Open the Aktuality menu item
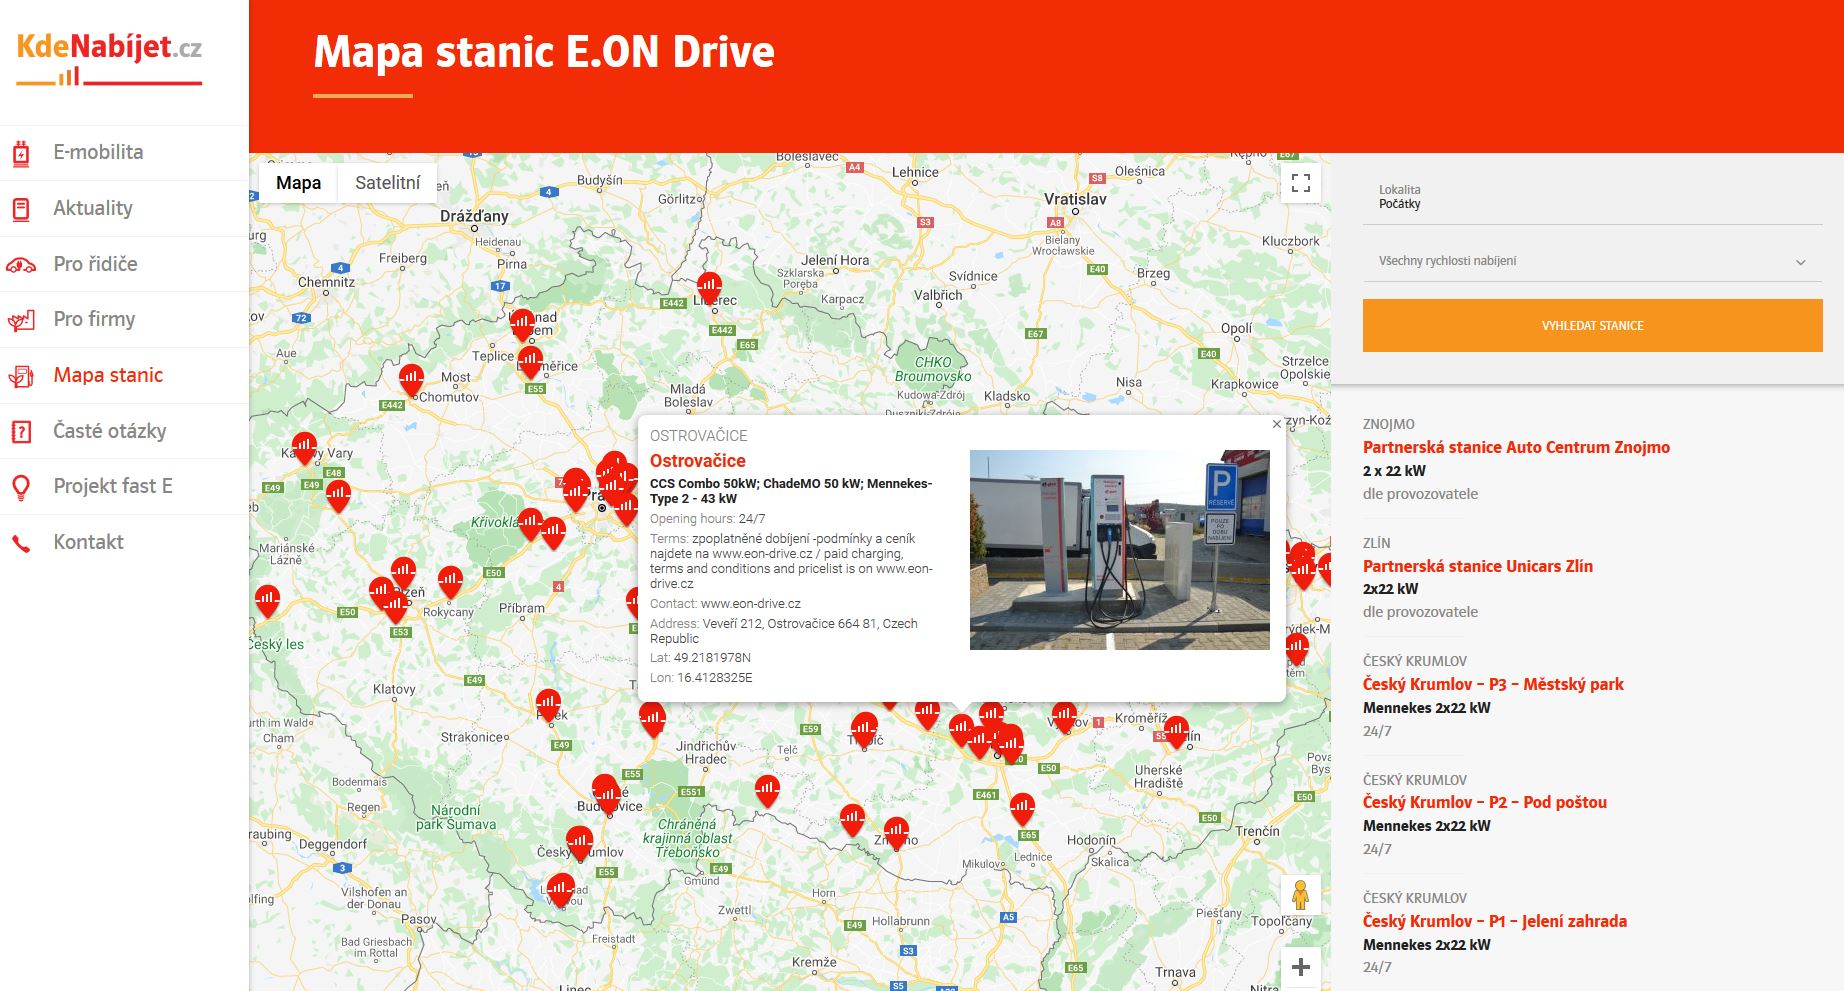The image size is (1844, 991). pyautogui.click(x=124, y=208)
